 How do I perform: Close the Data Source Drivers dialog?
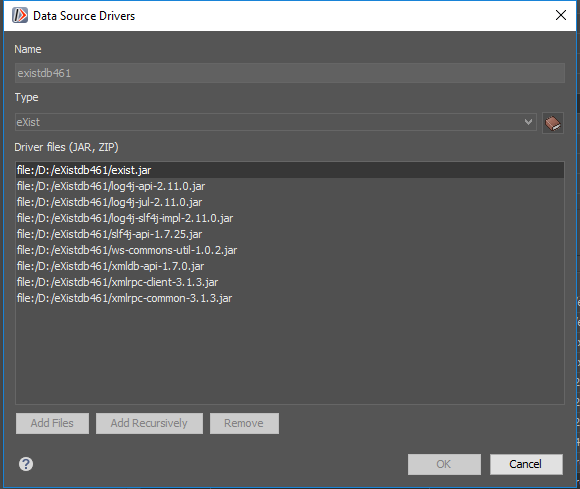coord(561,15)
